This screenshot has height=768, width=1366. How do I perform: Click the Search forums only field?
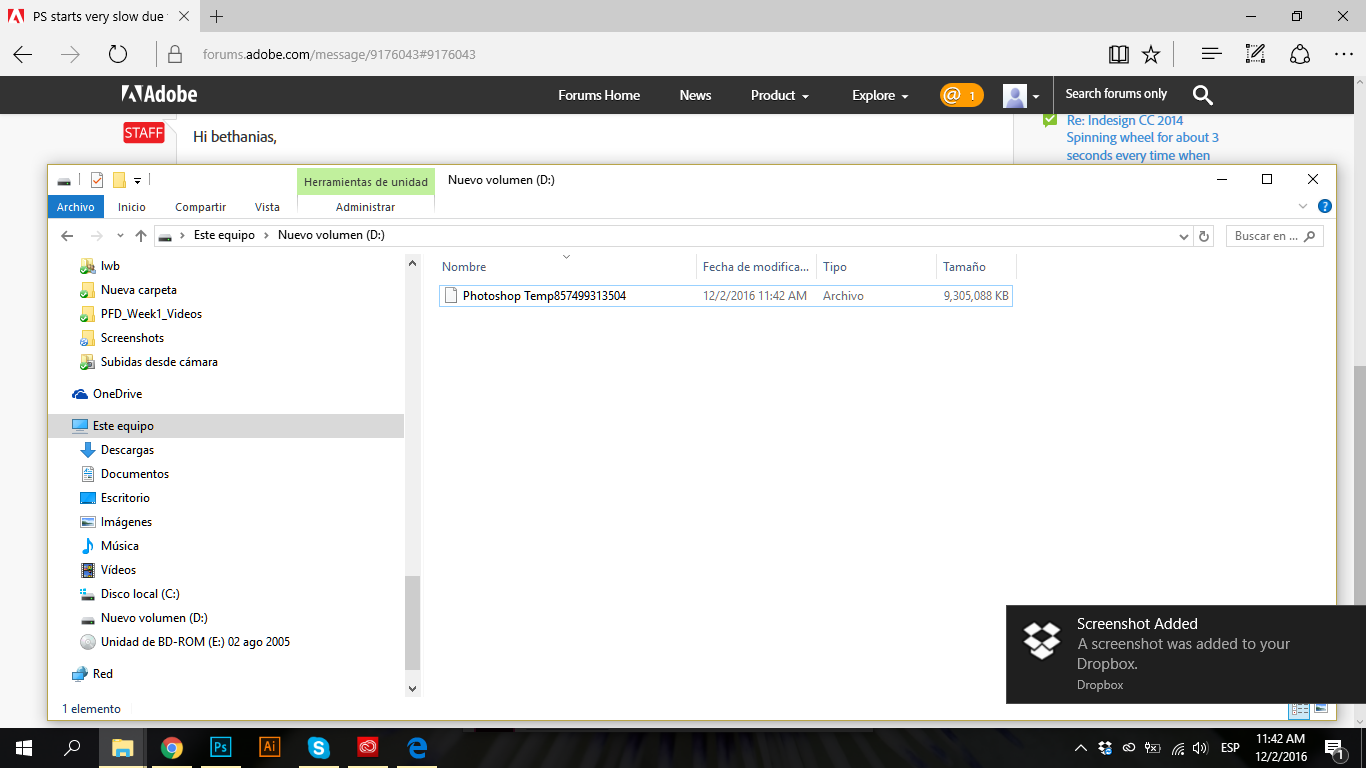1116,94
